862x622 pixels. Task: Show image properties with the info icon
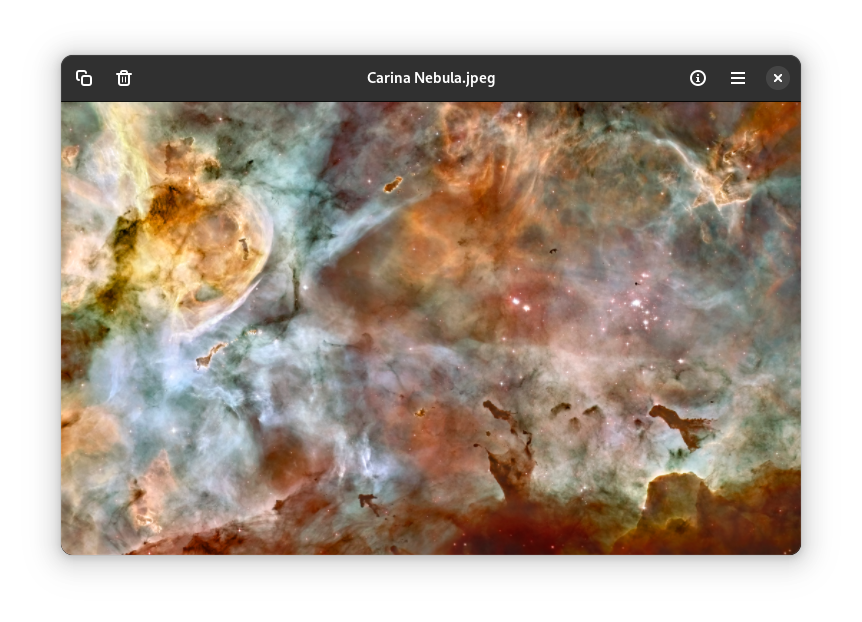[698, 78]
